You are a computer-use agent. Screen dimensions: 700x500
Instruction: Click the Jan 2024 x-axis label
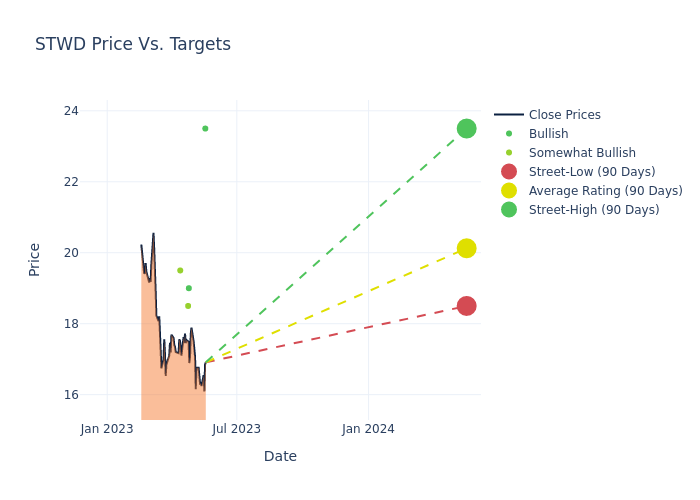pos(368,429)
